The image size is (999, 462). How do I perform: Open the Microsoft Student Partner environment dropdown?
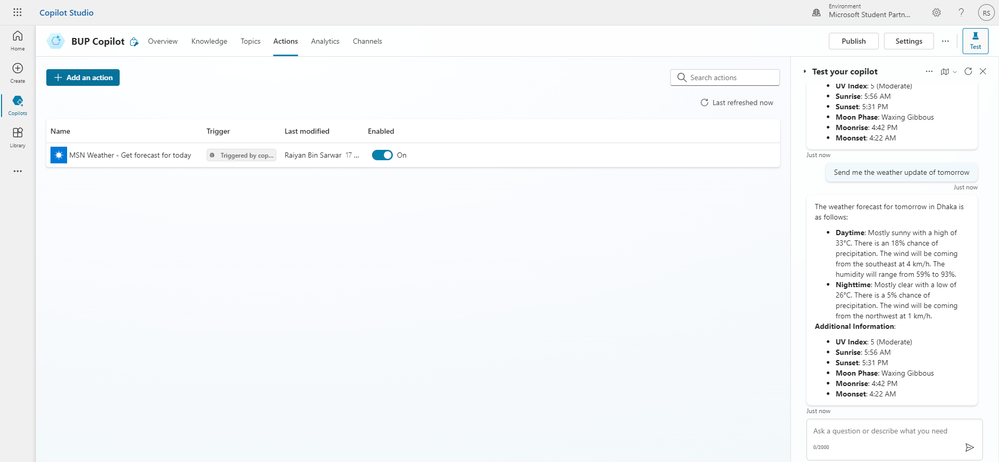point(870,11)
